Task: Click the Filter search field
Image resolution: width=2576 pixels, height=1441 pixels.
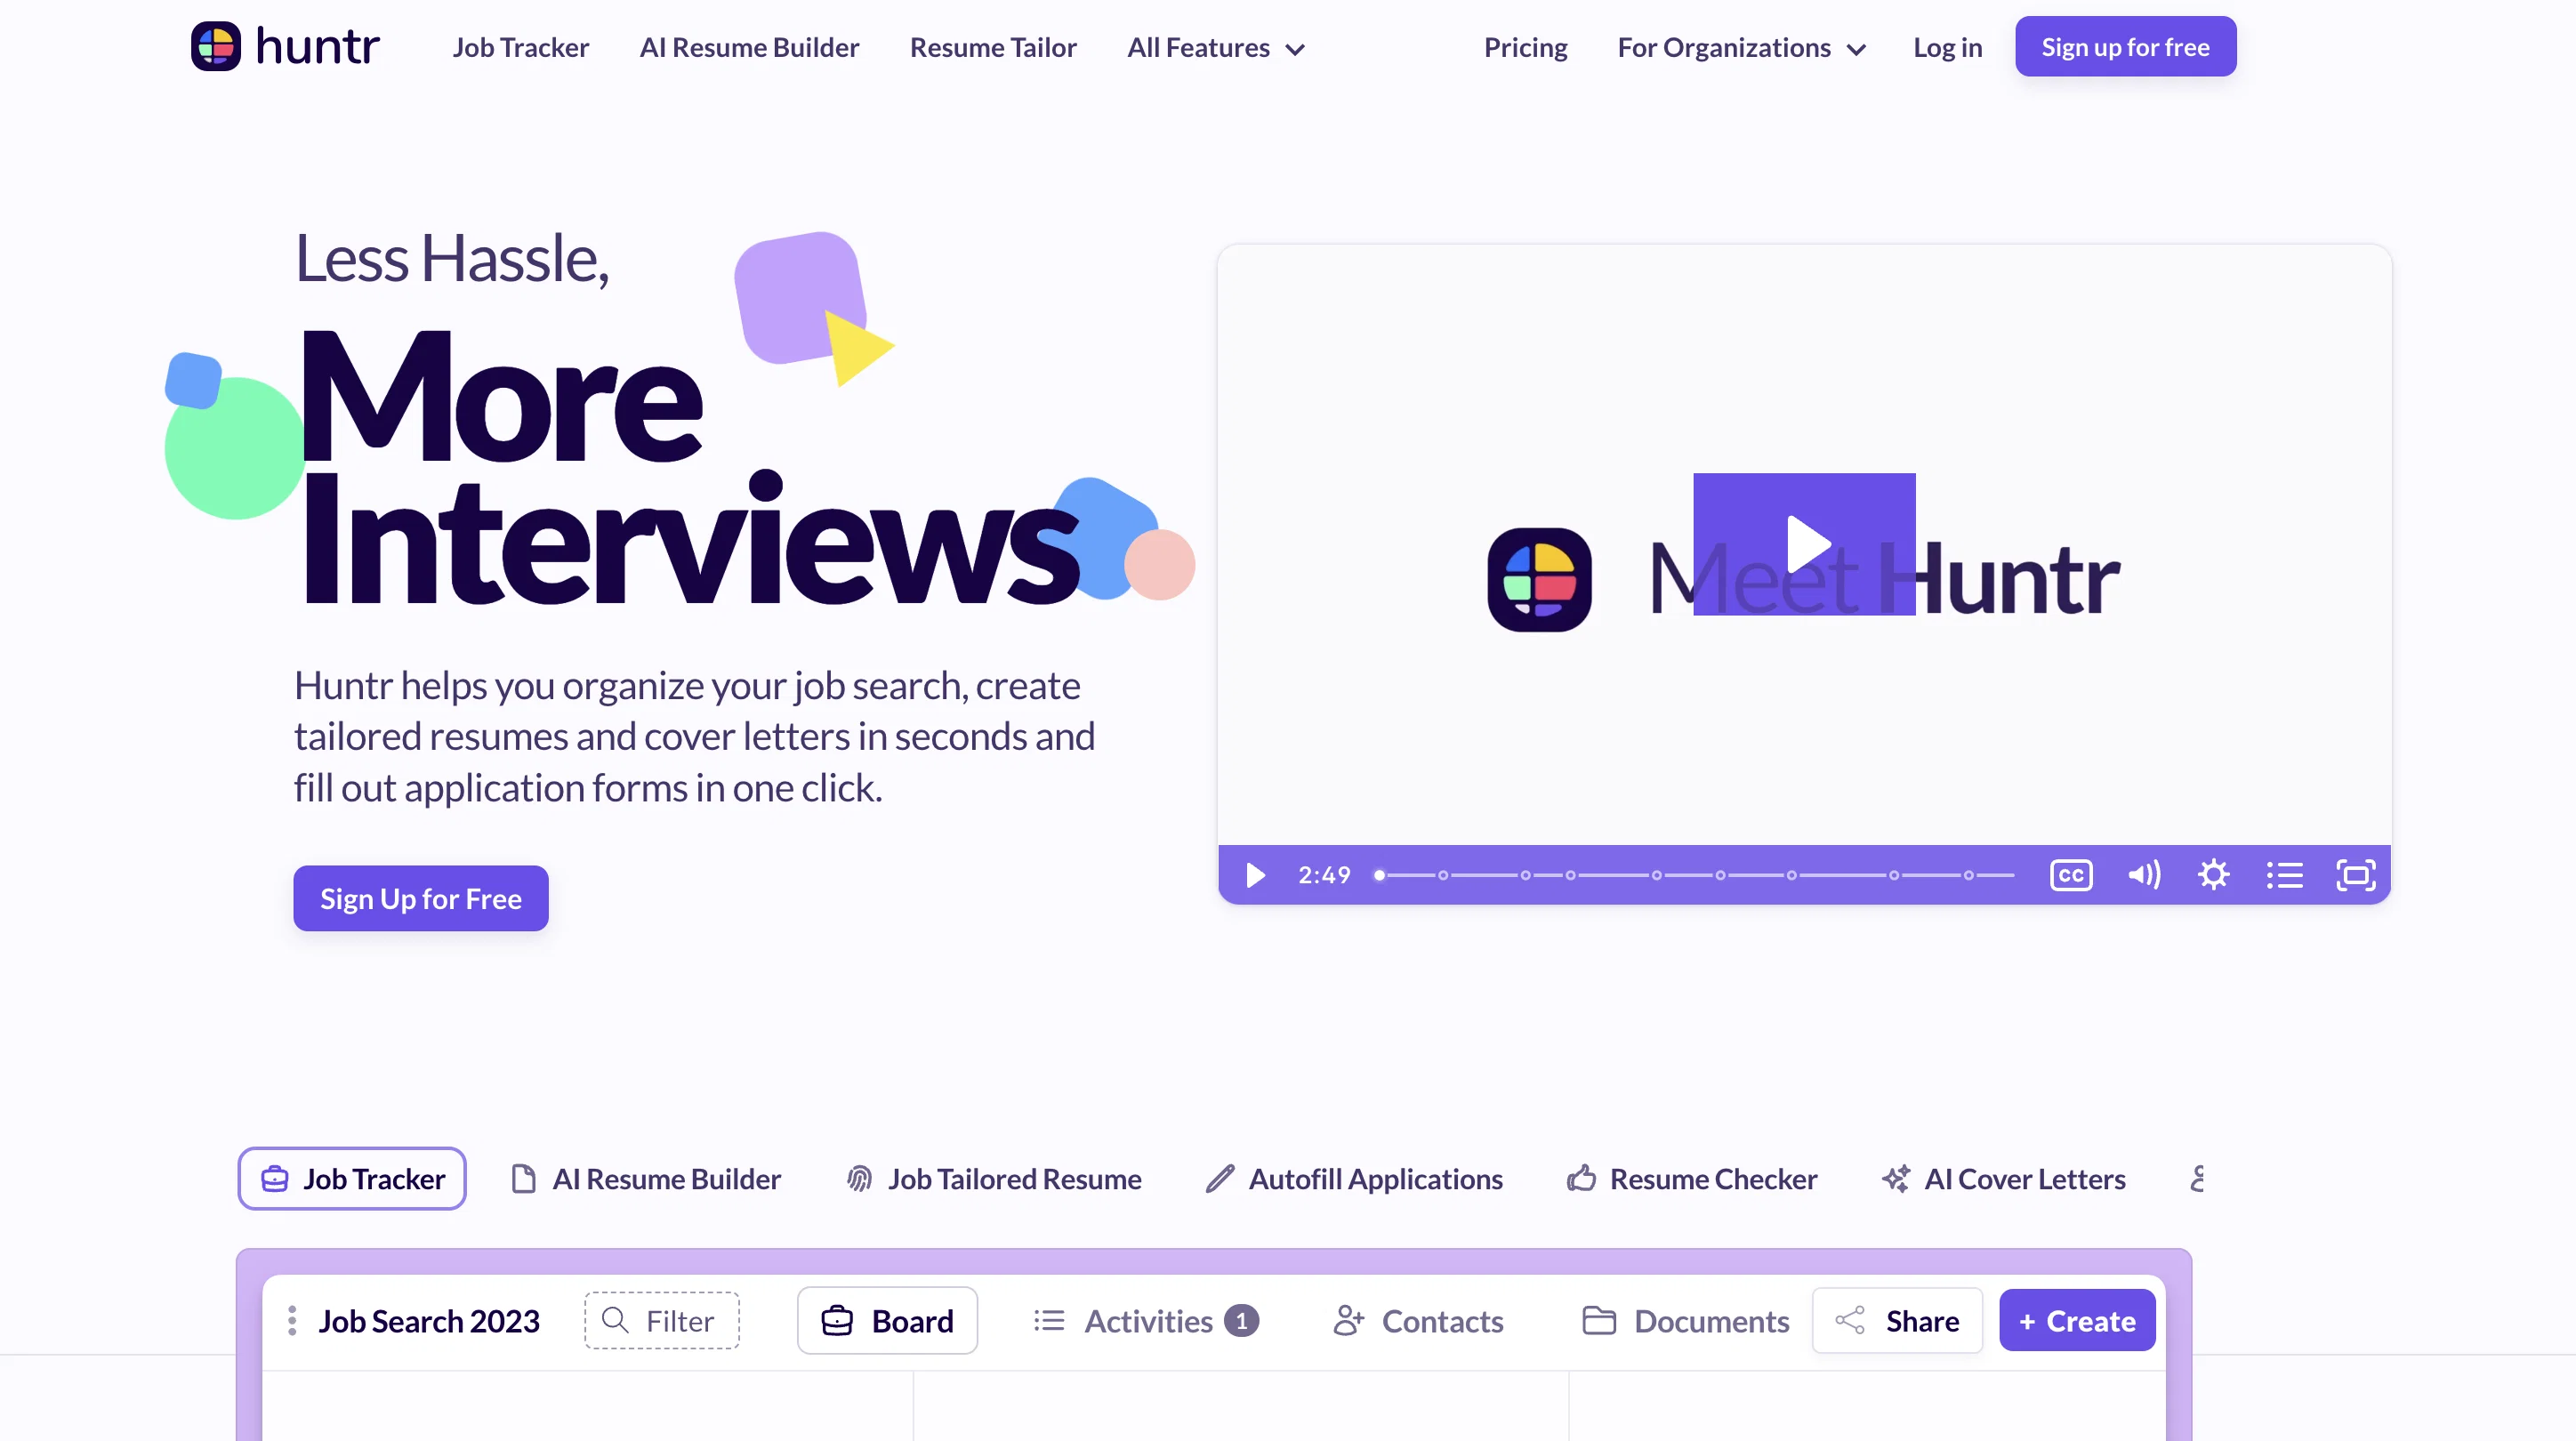Action: [x=662, y=1321]
